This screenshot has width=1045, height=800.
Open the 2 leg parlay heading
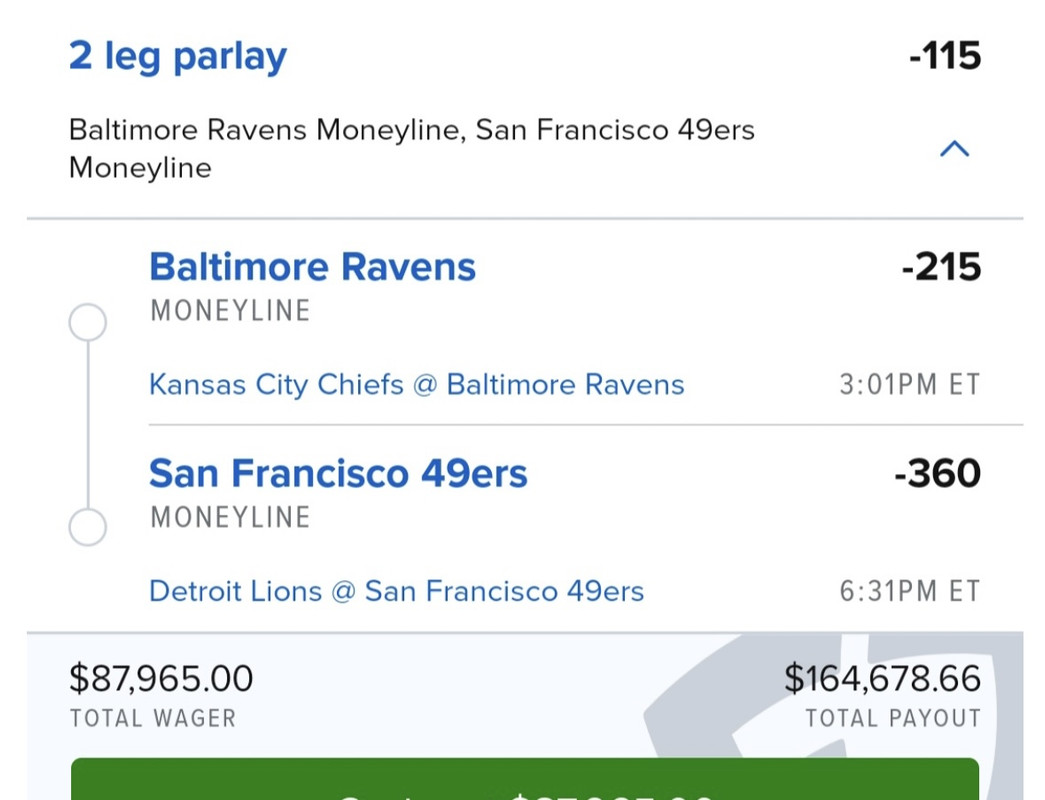click(178, 56)
